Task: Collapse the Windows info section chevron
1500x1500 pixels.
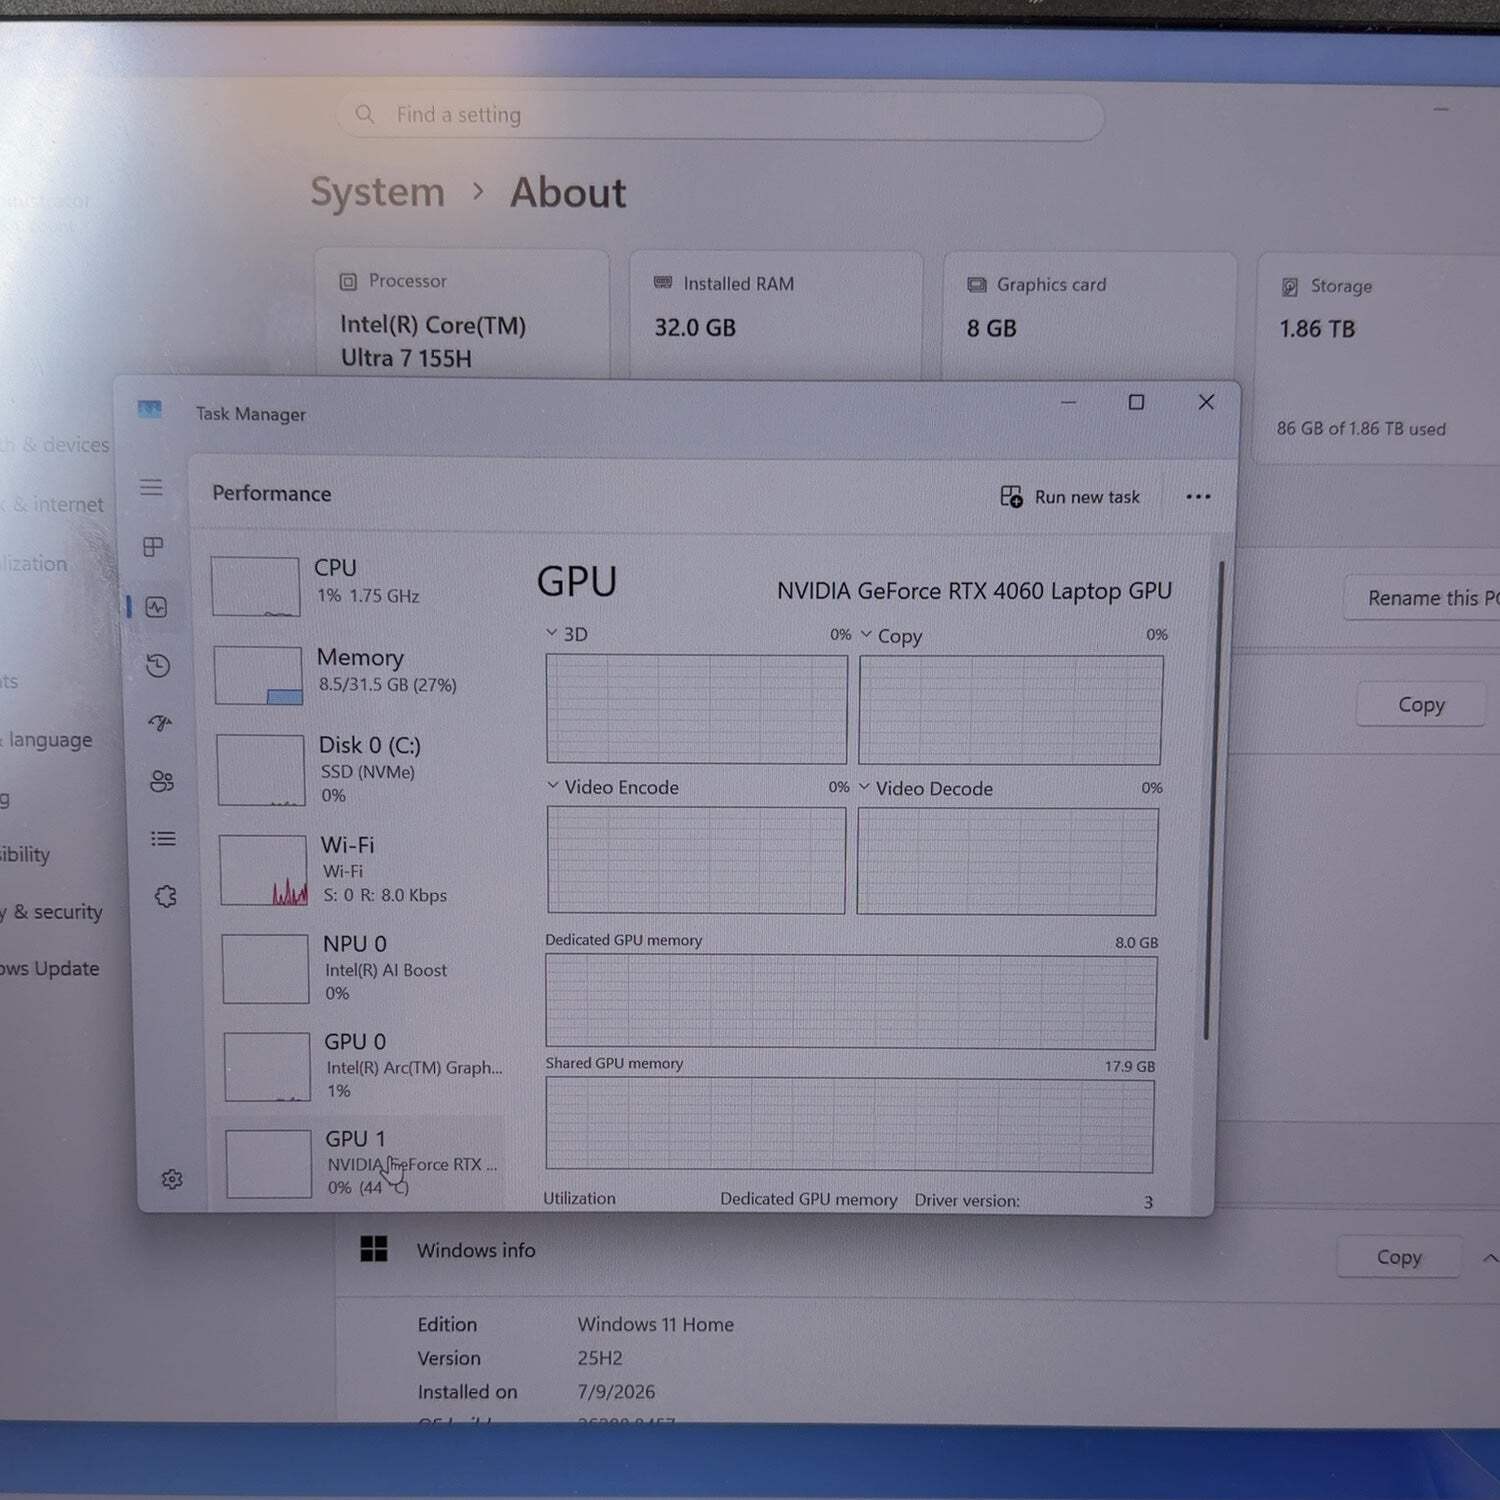Action: point(1489,1258)
